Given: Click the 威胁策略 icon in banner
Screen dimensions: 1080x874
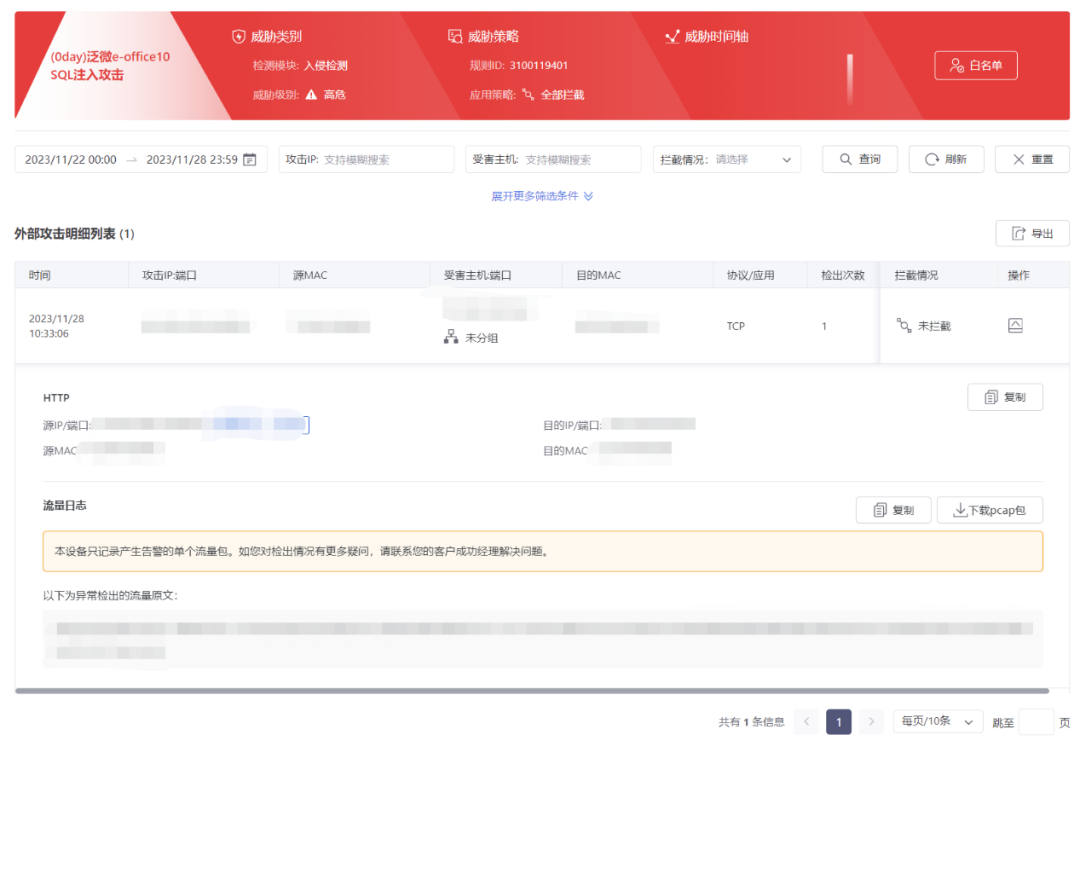Looking at the screenshot, I should pyautogui.click(x=455, y=37).
